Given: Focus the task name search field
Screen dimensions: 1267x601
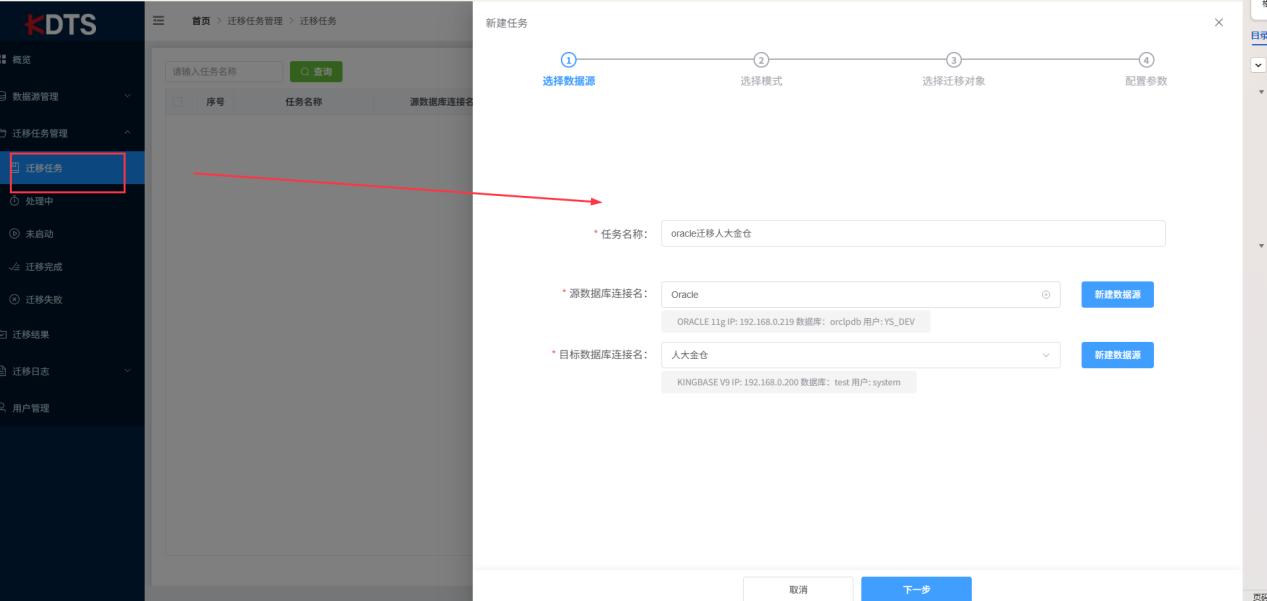Looking at the screenshot, I should [224, 72].
